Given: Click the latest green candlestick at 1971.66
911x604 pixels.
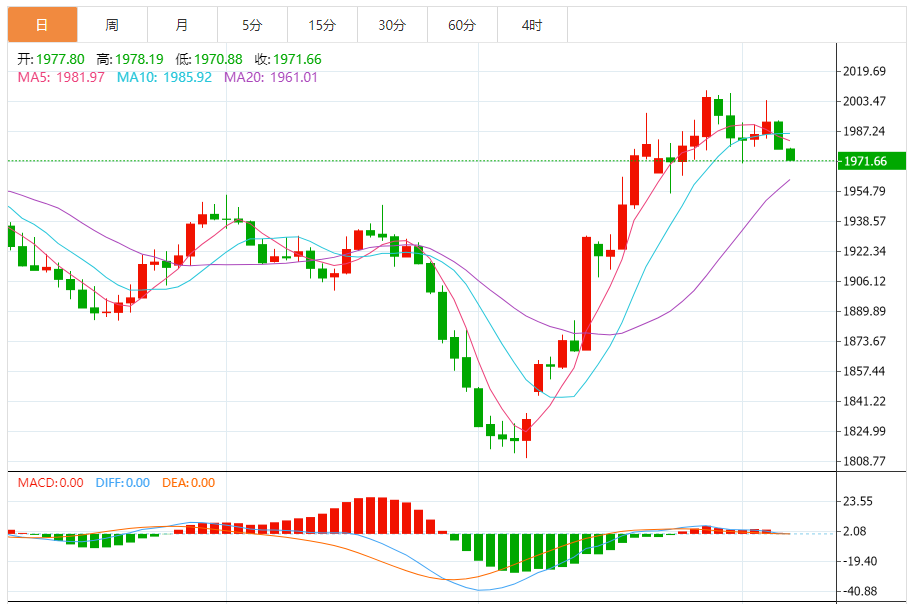Looking at the screenshot, I should coord(790,154).
